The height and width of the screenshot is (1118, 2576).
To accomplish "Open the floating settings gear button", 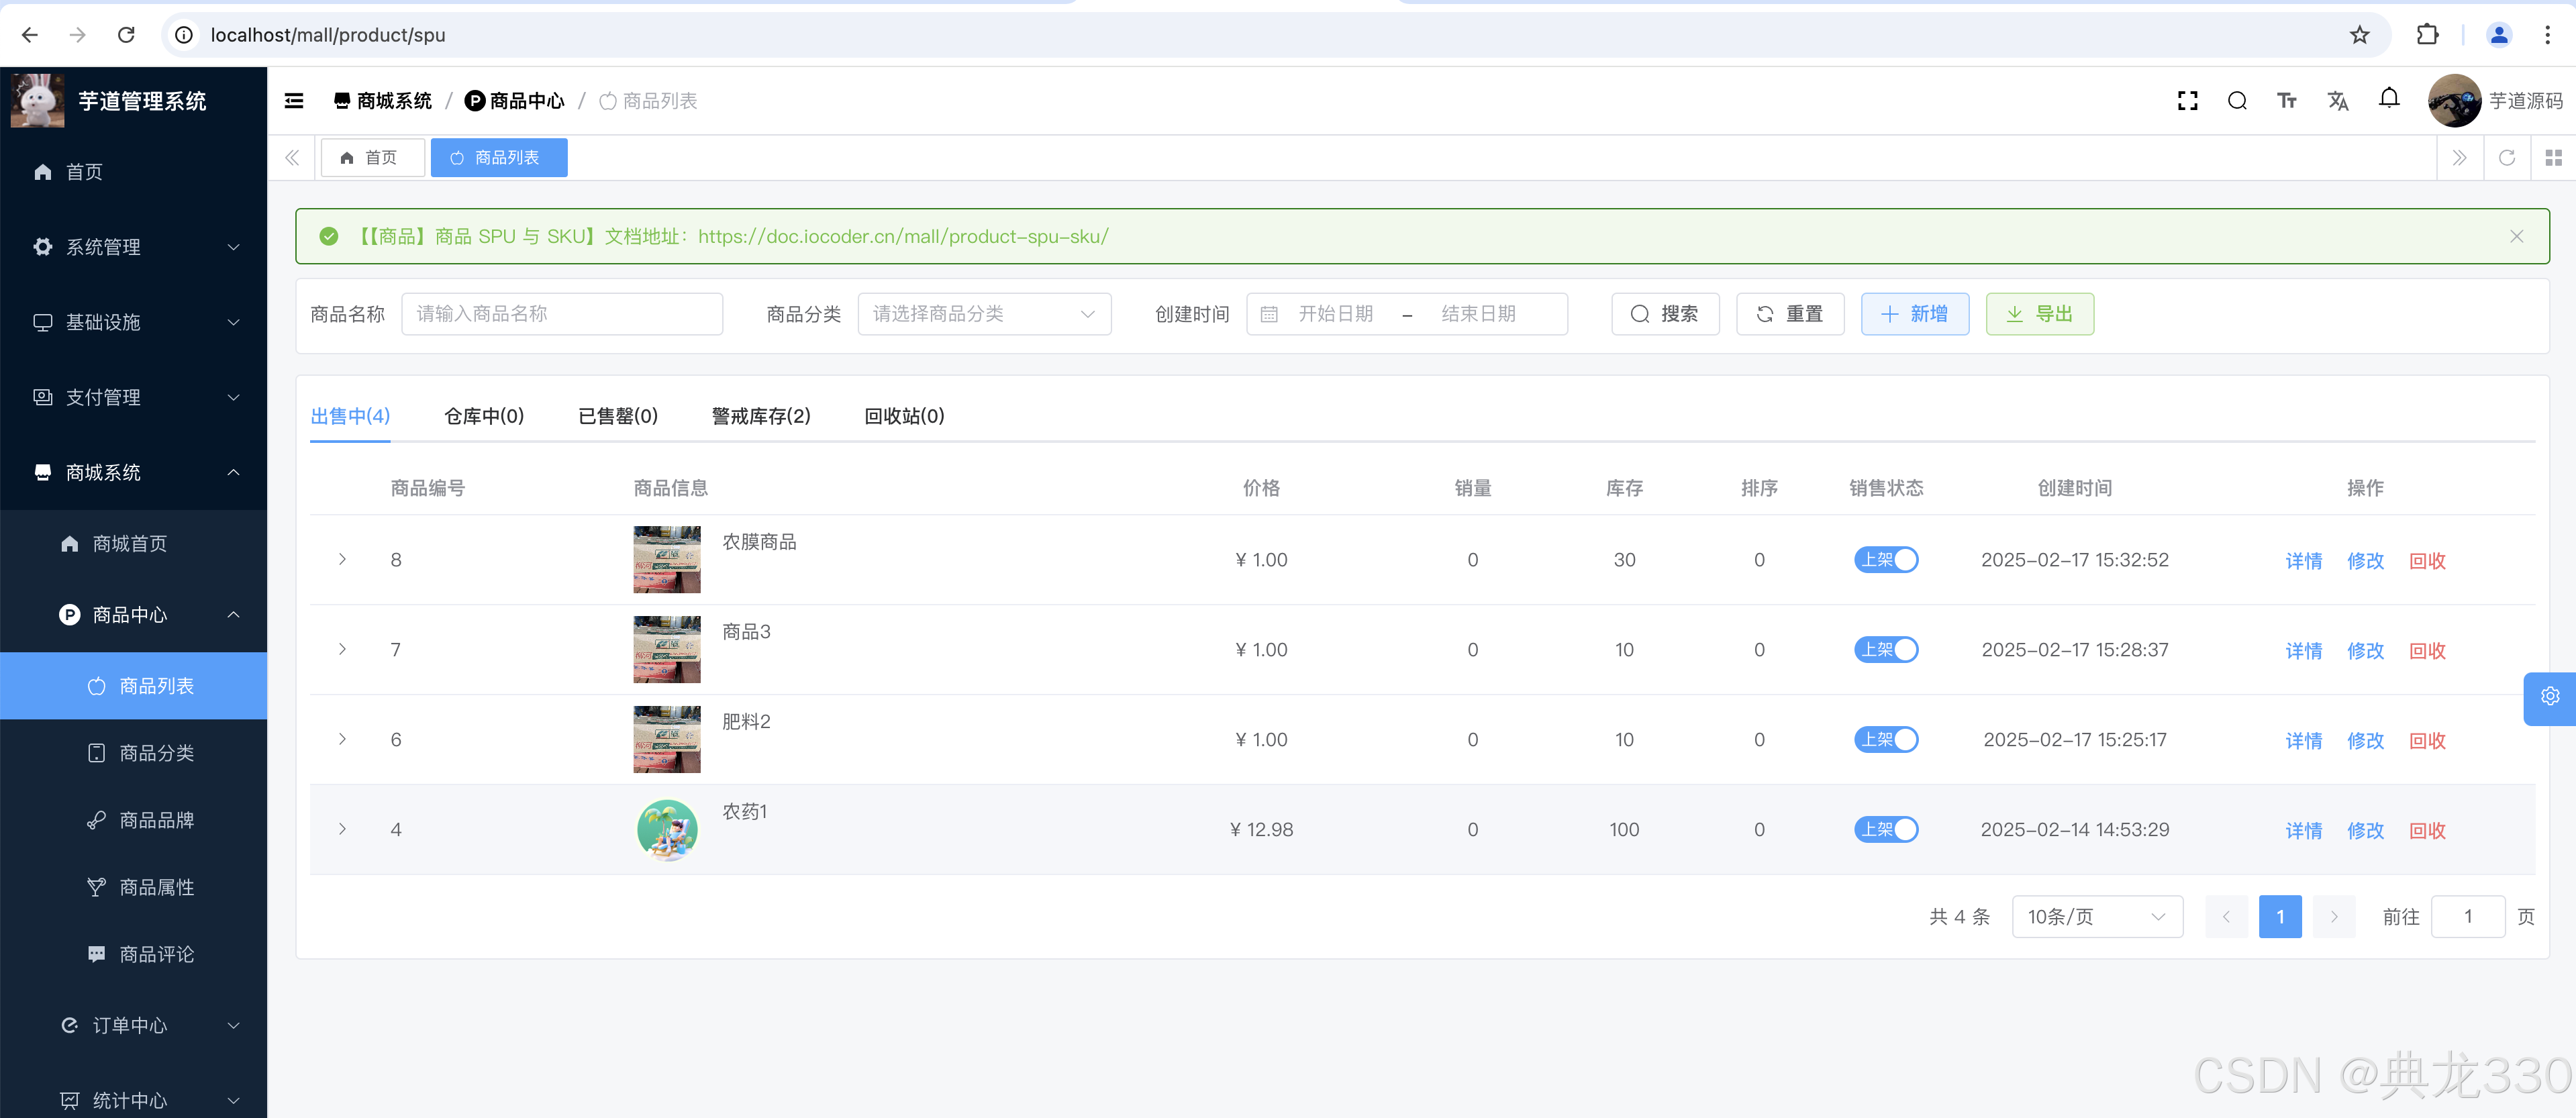I will pyautogui.click(x=2549, y=696).
